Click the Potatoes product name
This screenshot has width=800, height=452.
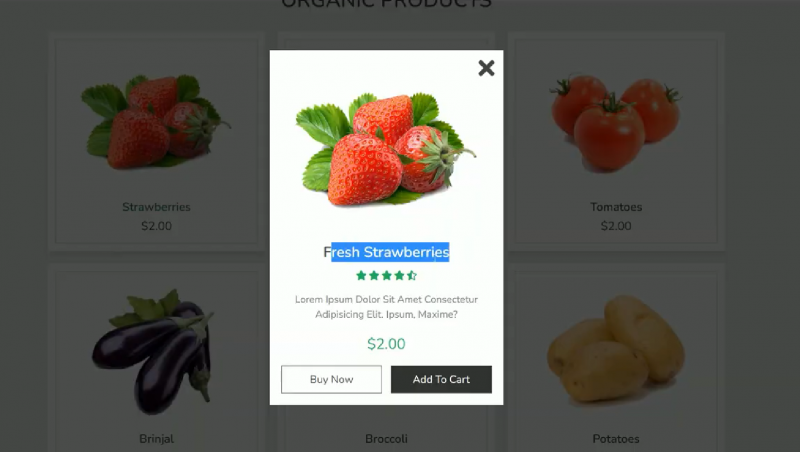(x=616, y=439)
